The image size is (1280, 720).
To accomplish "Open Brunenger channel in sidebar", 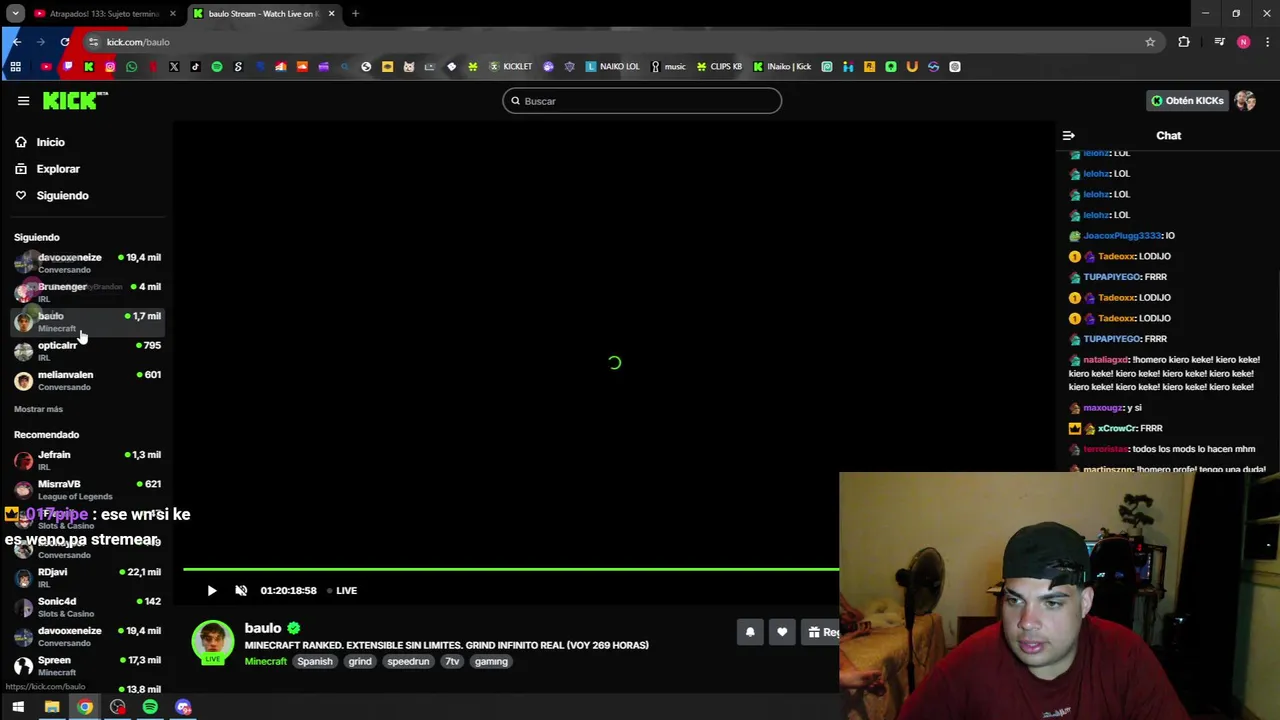I will 88,292.
